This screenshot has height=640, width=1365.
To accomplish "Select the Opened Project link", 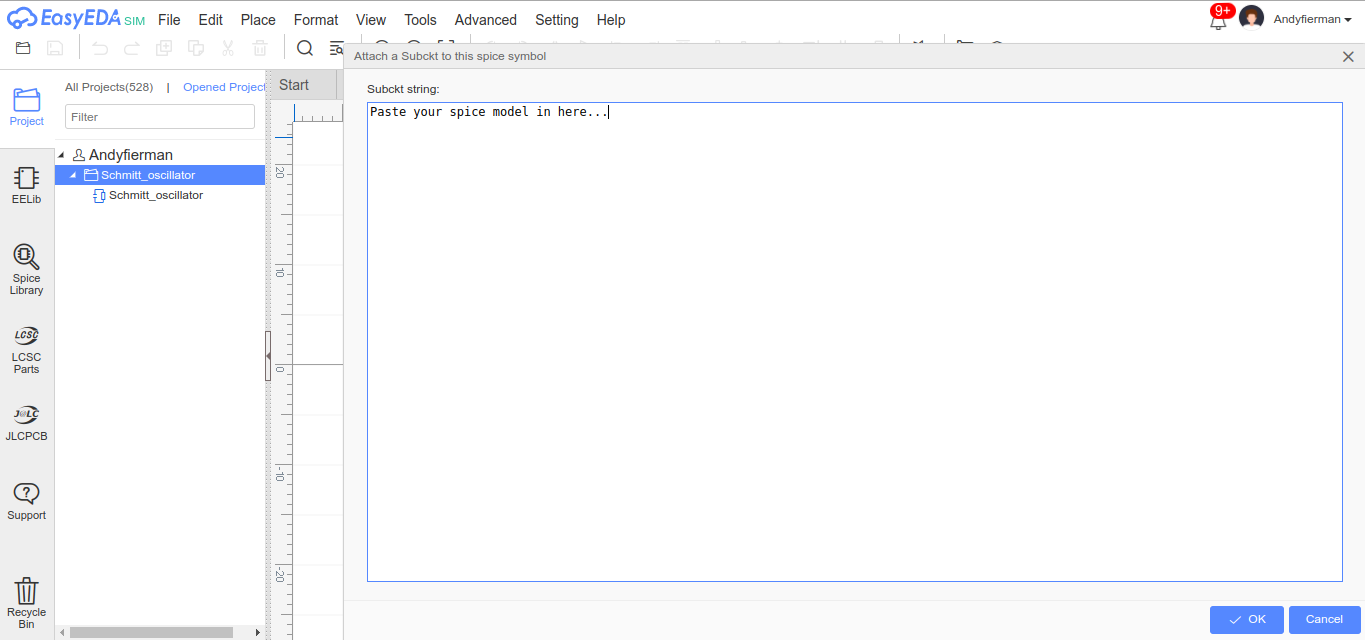I will (x=225, y=87).
